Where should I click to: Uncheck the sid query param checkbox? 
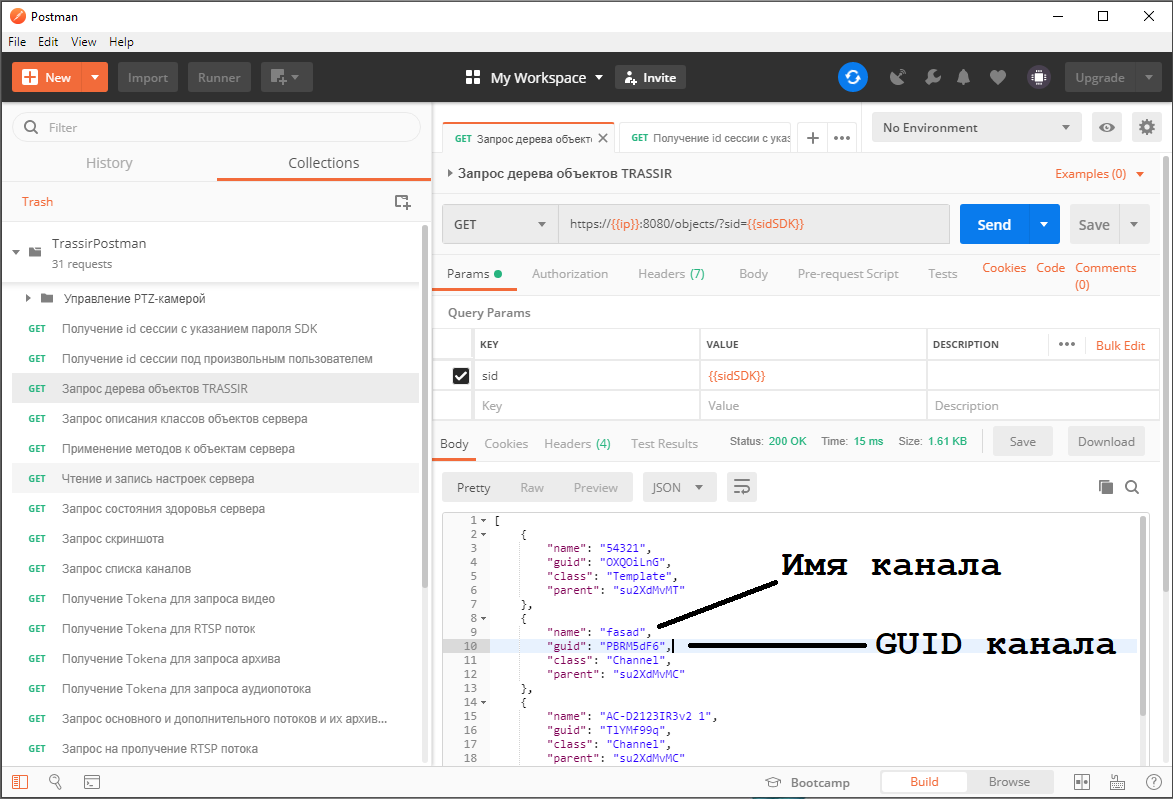[461, 376]
